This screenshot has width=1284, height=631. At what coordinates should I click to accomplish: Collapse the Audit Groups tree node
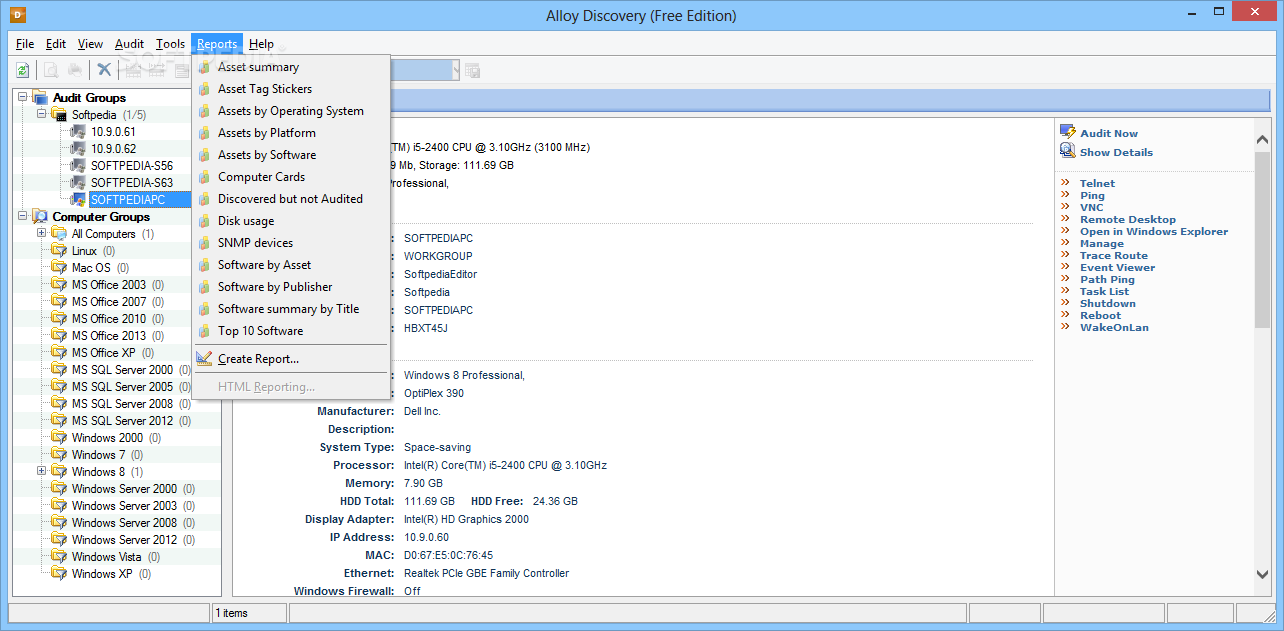click(x=23, y=98)
